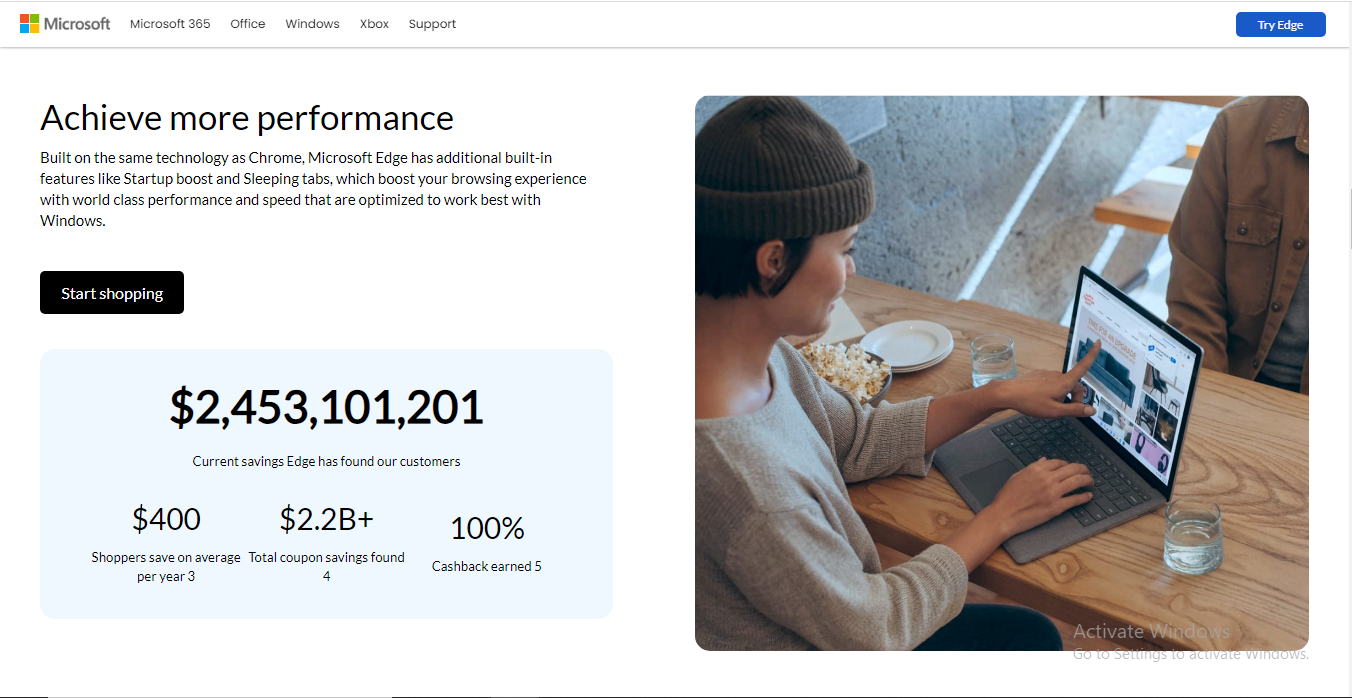Open the Office navigation link
Image resolution: width=1352 pixels, height=698 pixels.
coord(248,24)
